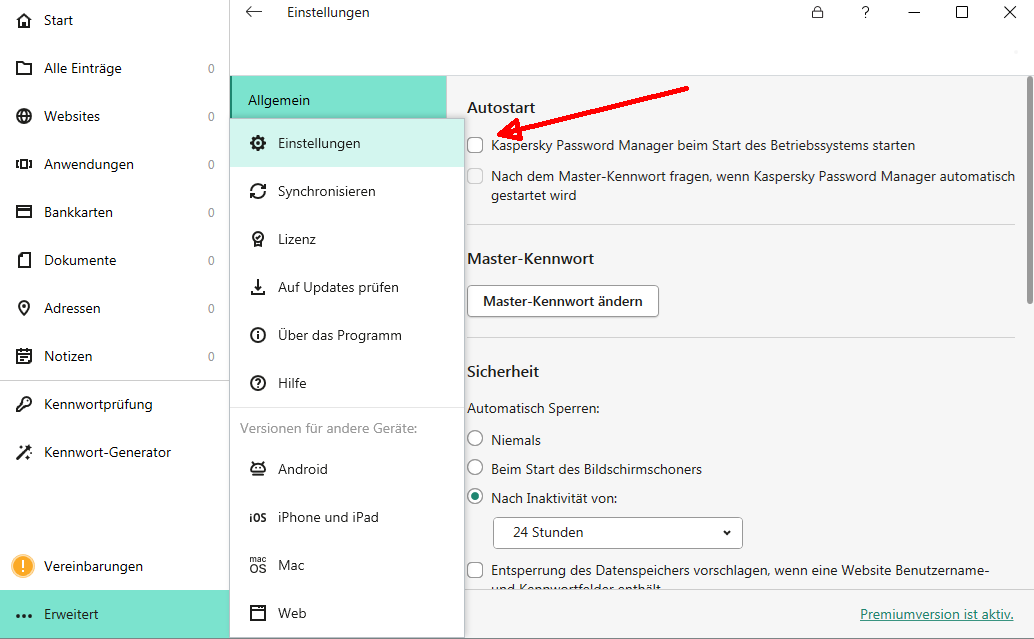This screenshot has height=639, width=1034.
Task: Click the Alle Einträge folder icon
Action: click(x=24, y=69)
